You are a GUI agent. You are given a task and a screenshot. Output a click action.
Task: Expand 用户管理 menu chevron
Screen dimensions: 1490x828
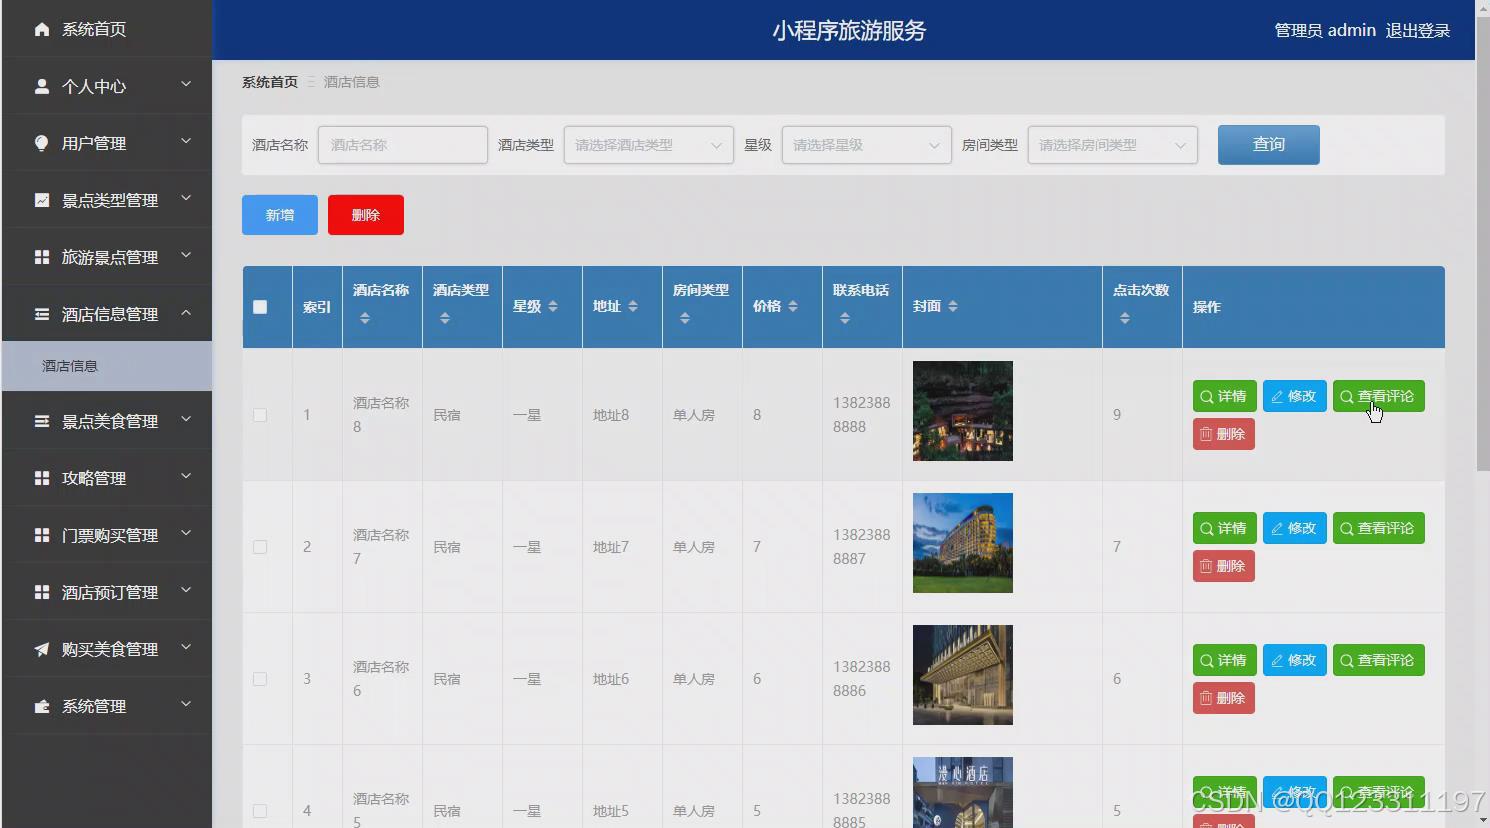pyautogui.click(x=186, y=142)
